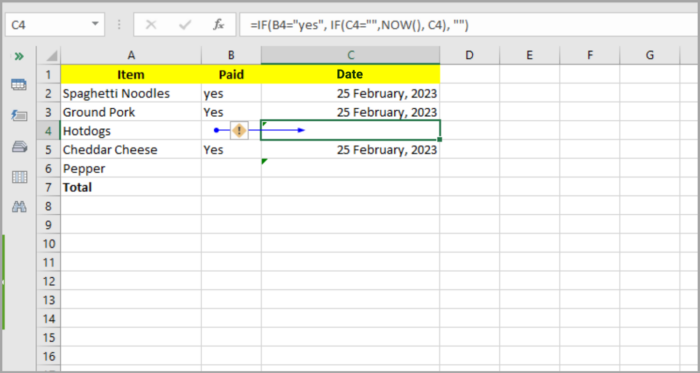Select row 16 header
The height and width of the screenshot is (373, 700).
click(x=49, y=356)
